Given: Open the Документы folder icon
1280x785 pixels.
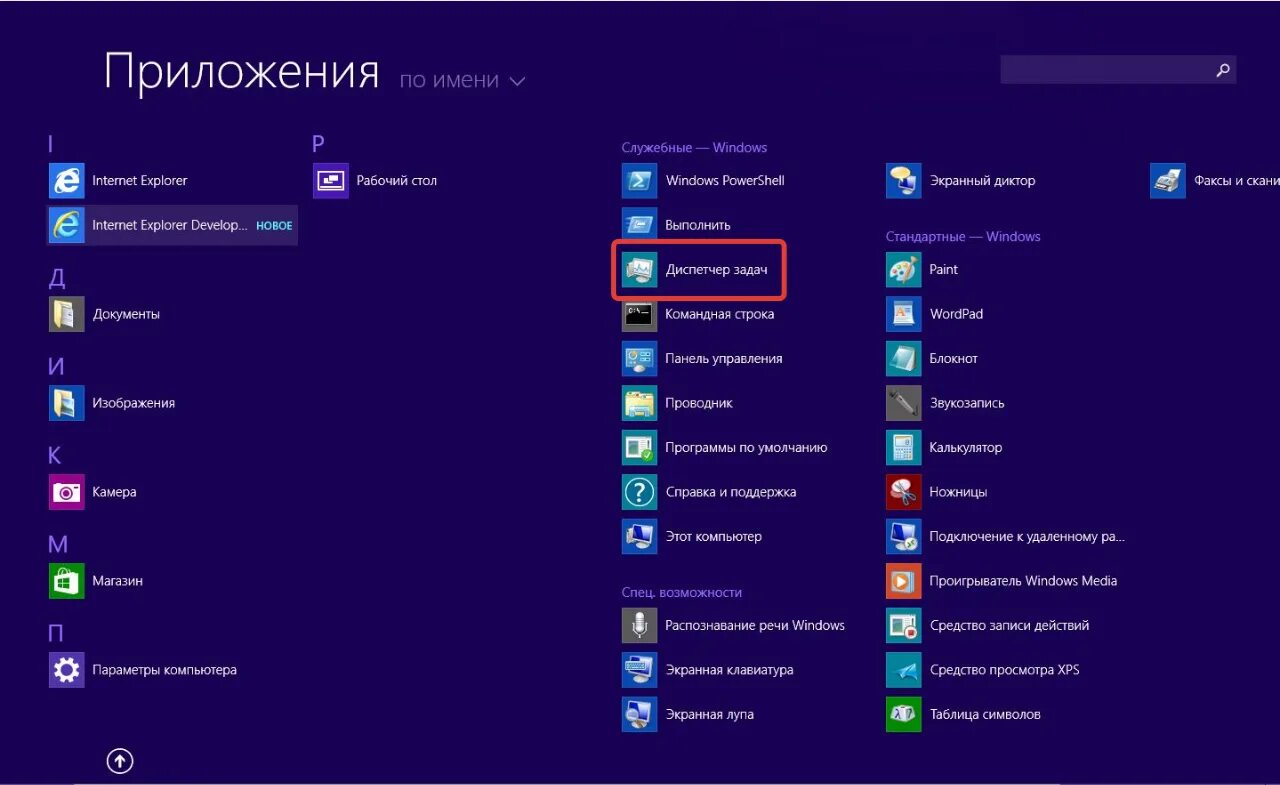Looking at the screenshot, I should (x=67, y=314).
